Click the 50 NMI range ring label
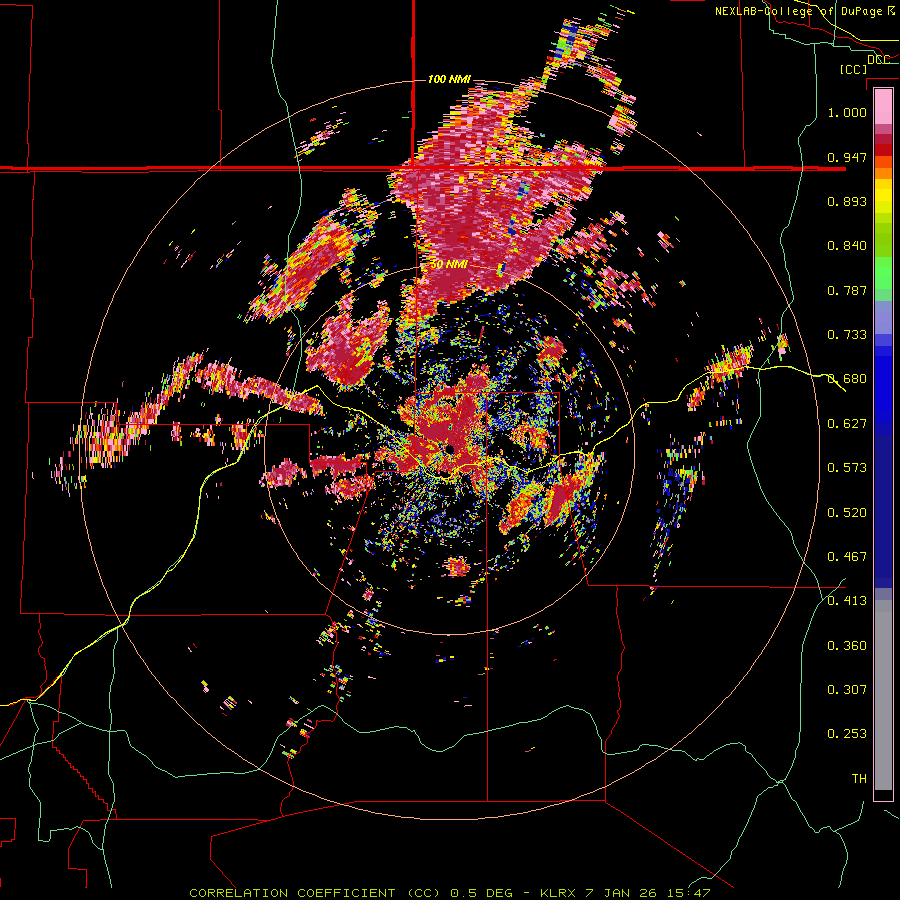 [x=449, y=265]
